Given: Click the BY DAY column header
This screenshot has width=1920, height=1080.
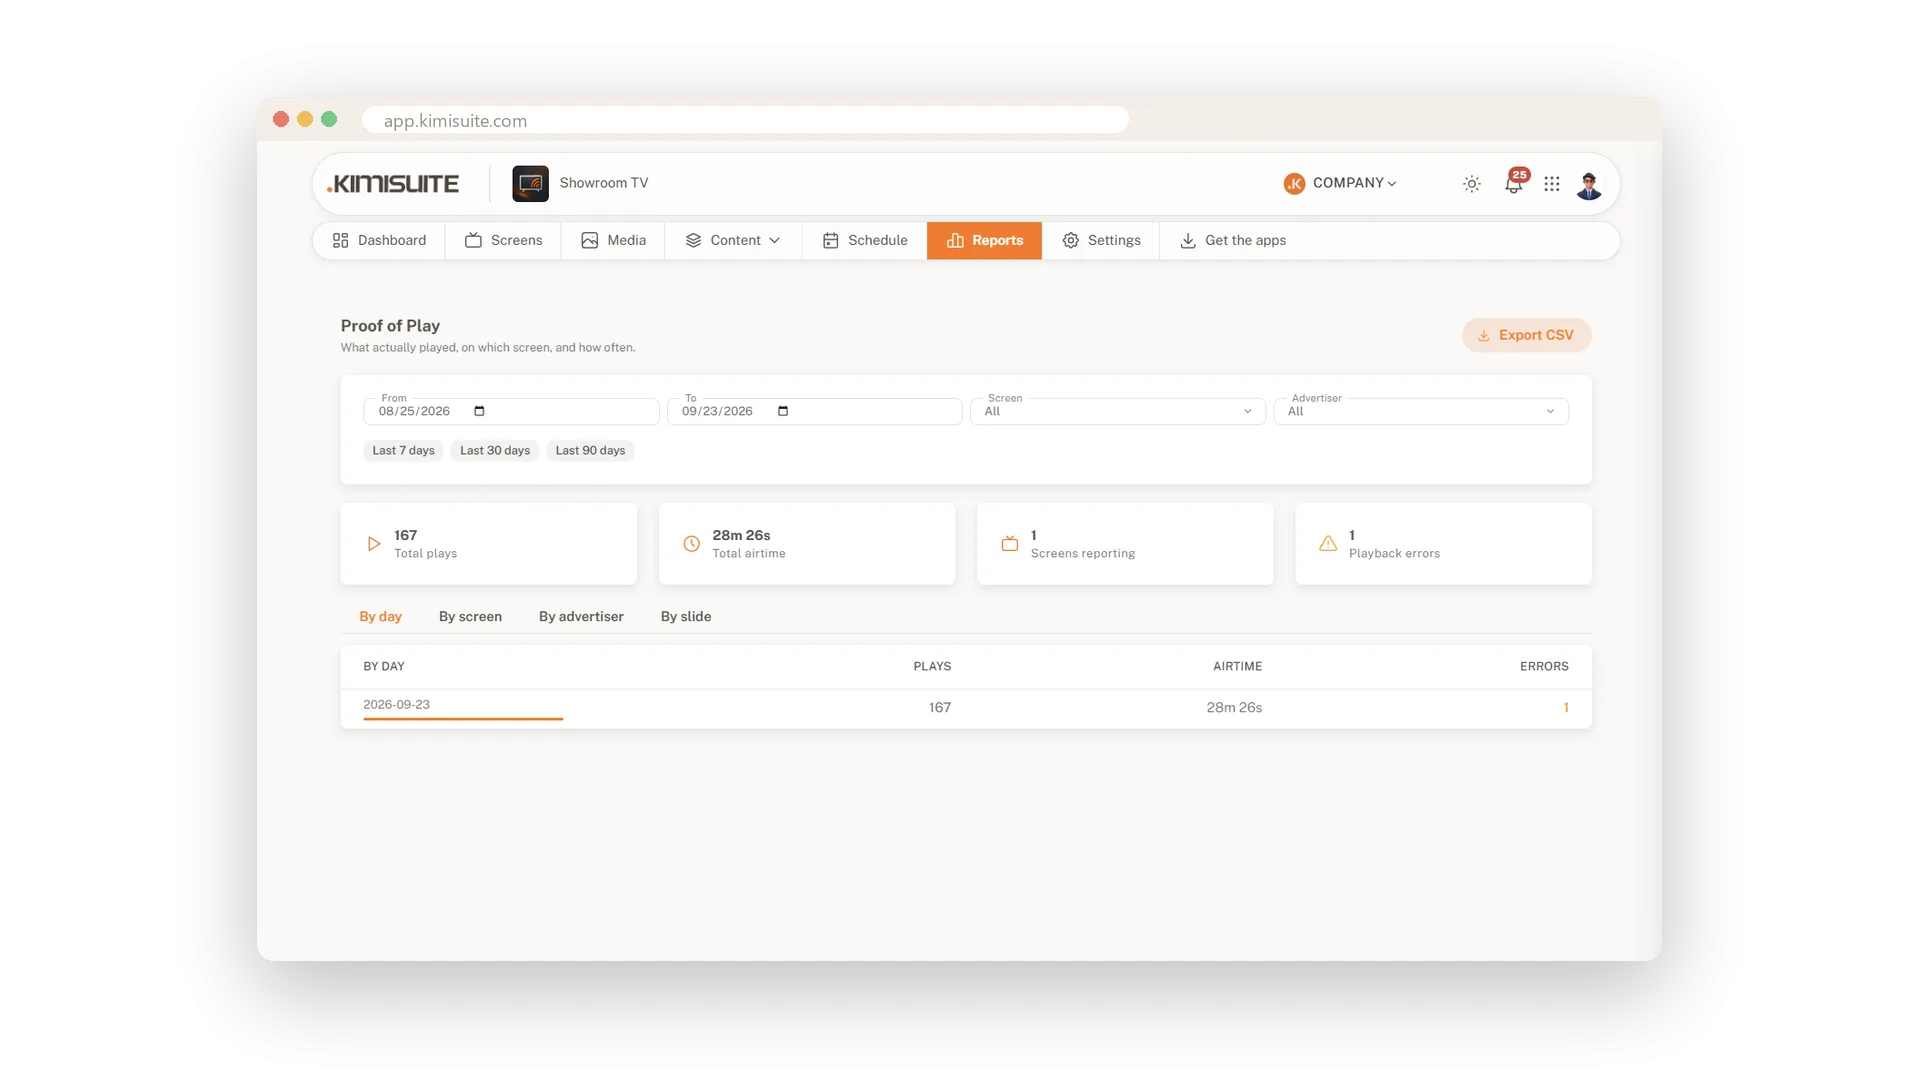Looking at the screenshot, I should point(384,667).
